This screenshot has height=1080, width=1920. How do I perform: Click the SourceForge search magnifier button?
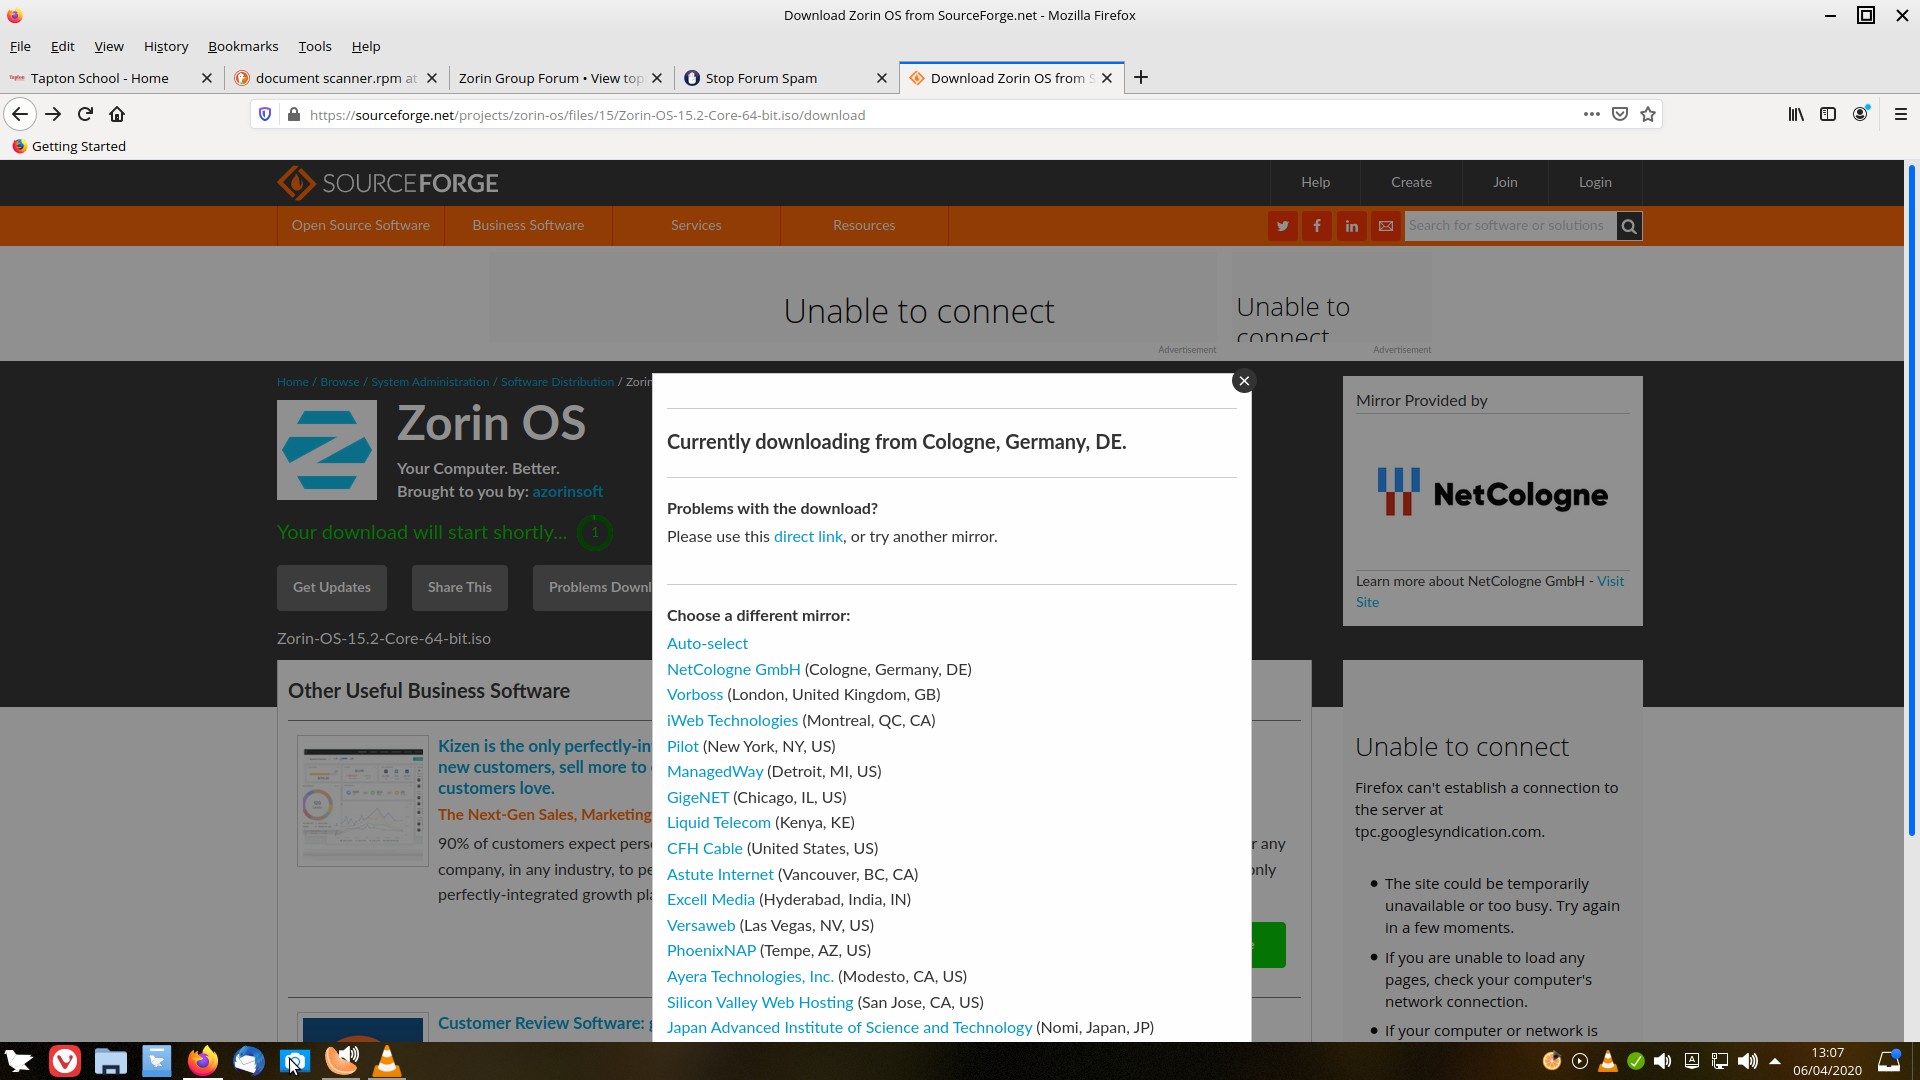pyautogui.click(x=1629, y=226)
